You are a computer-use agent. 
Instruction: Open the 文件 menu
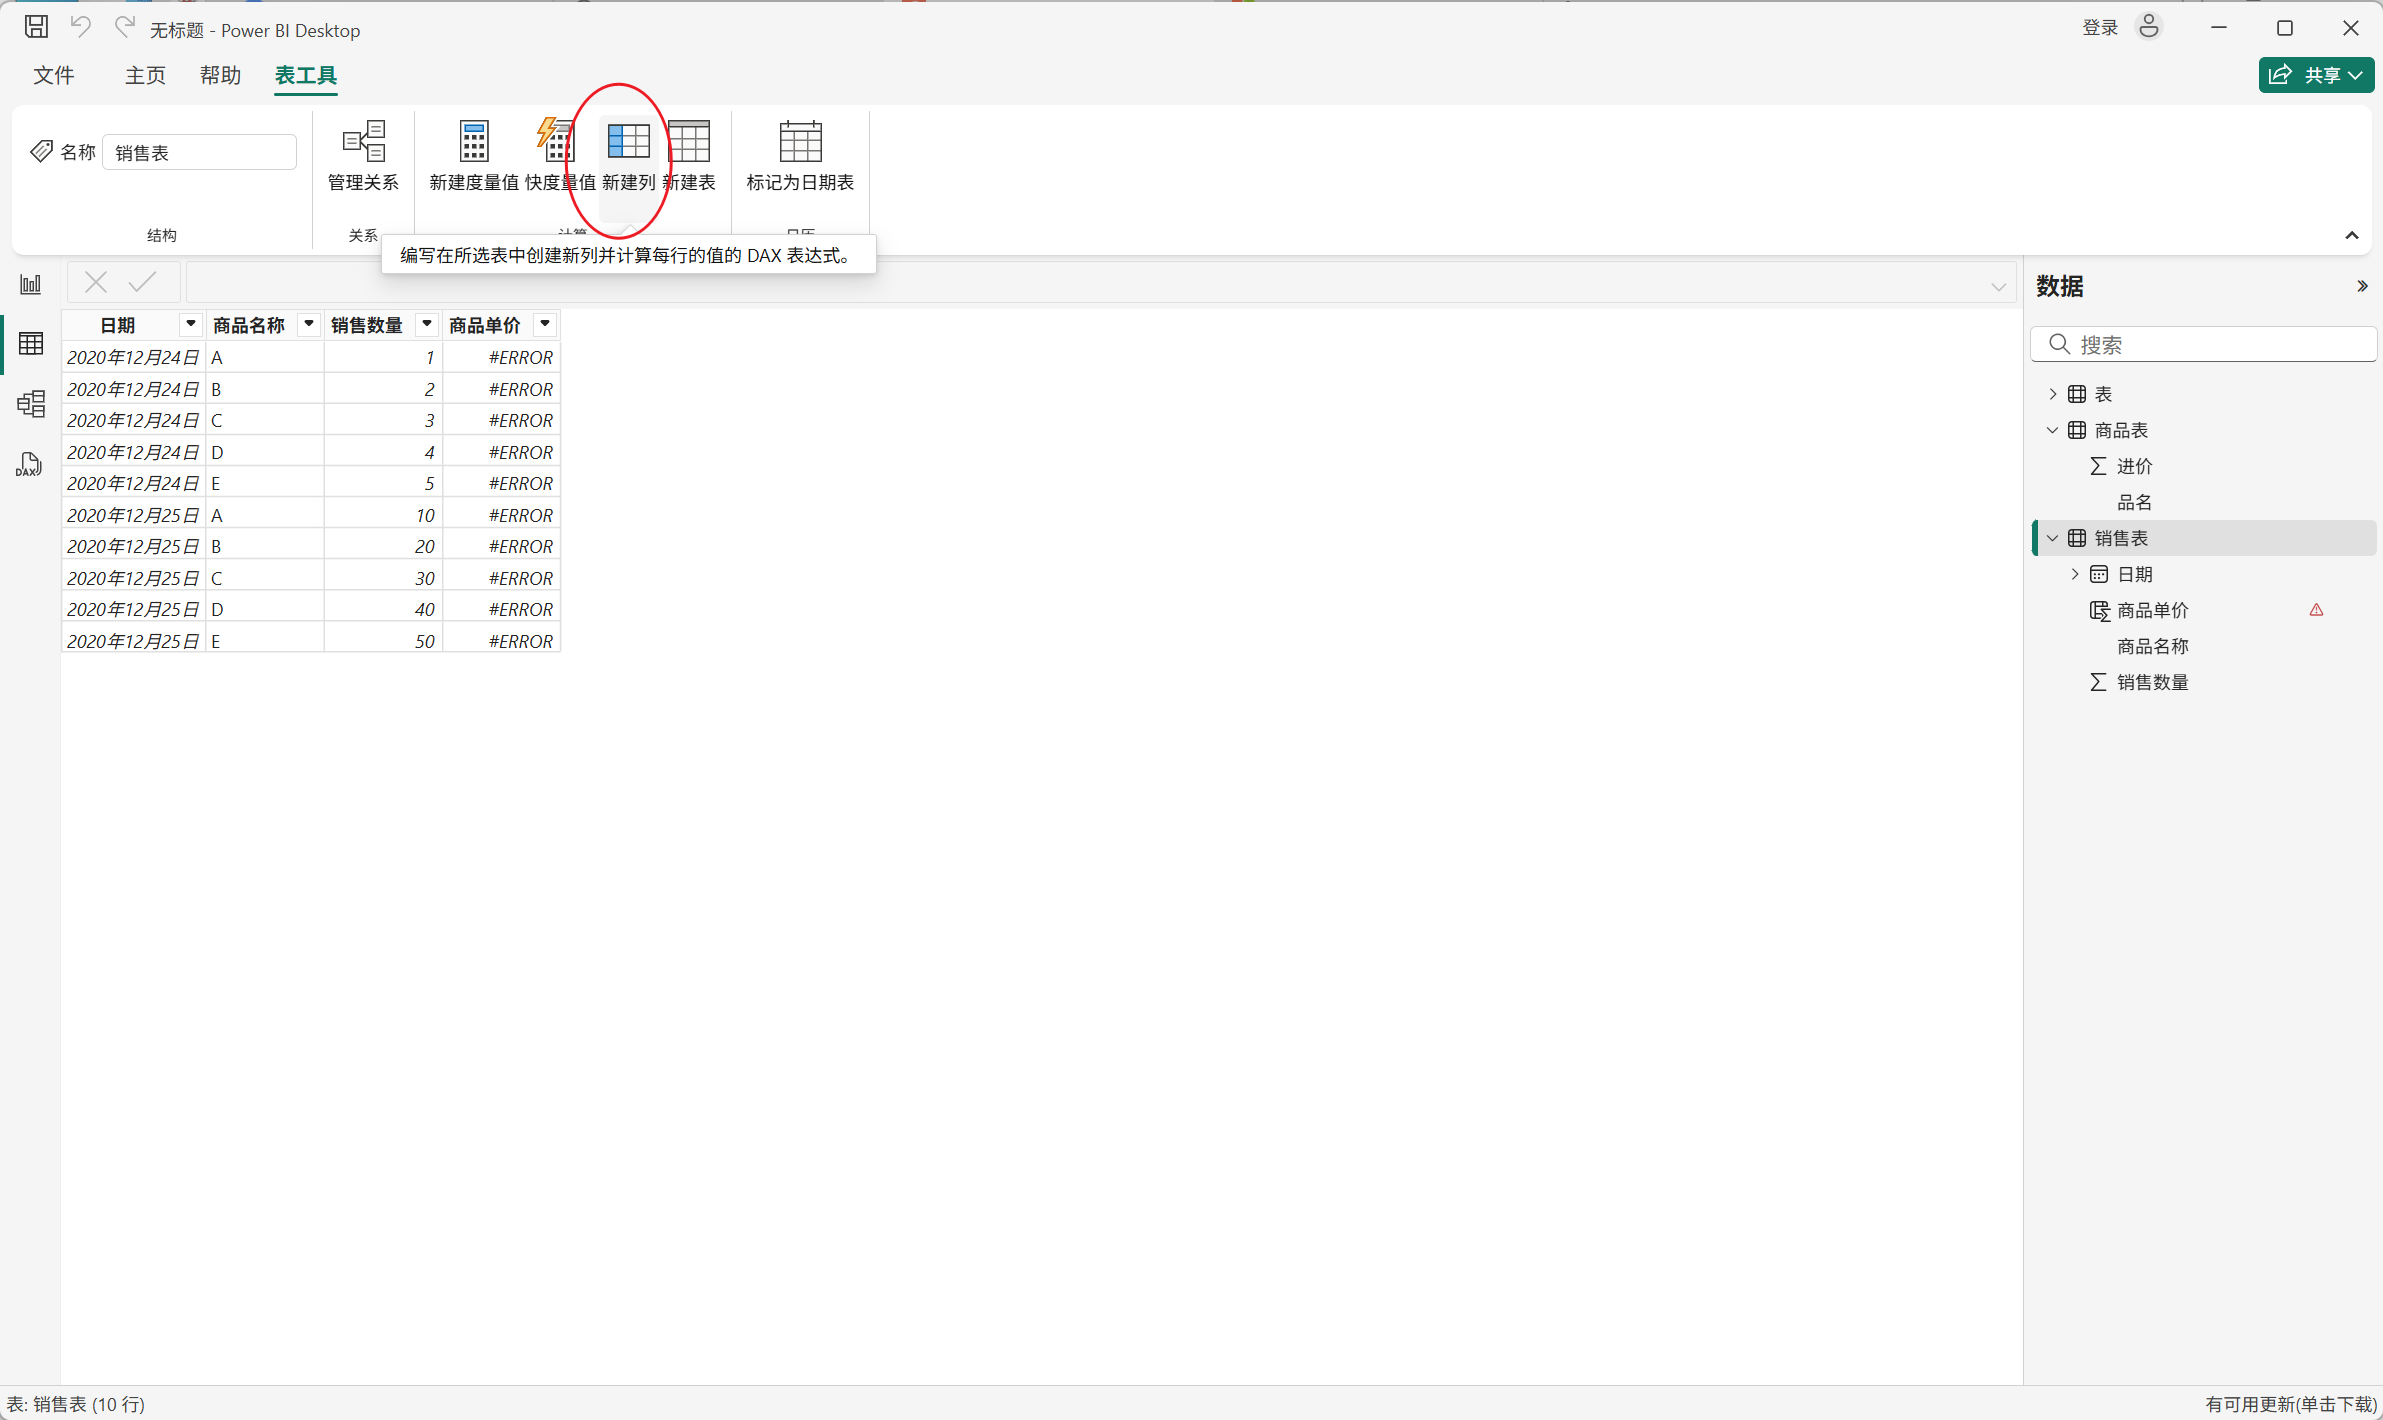pyautogui.click(x=54, y=76)
